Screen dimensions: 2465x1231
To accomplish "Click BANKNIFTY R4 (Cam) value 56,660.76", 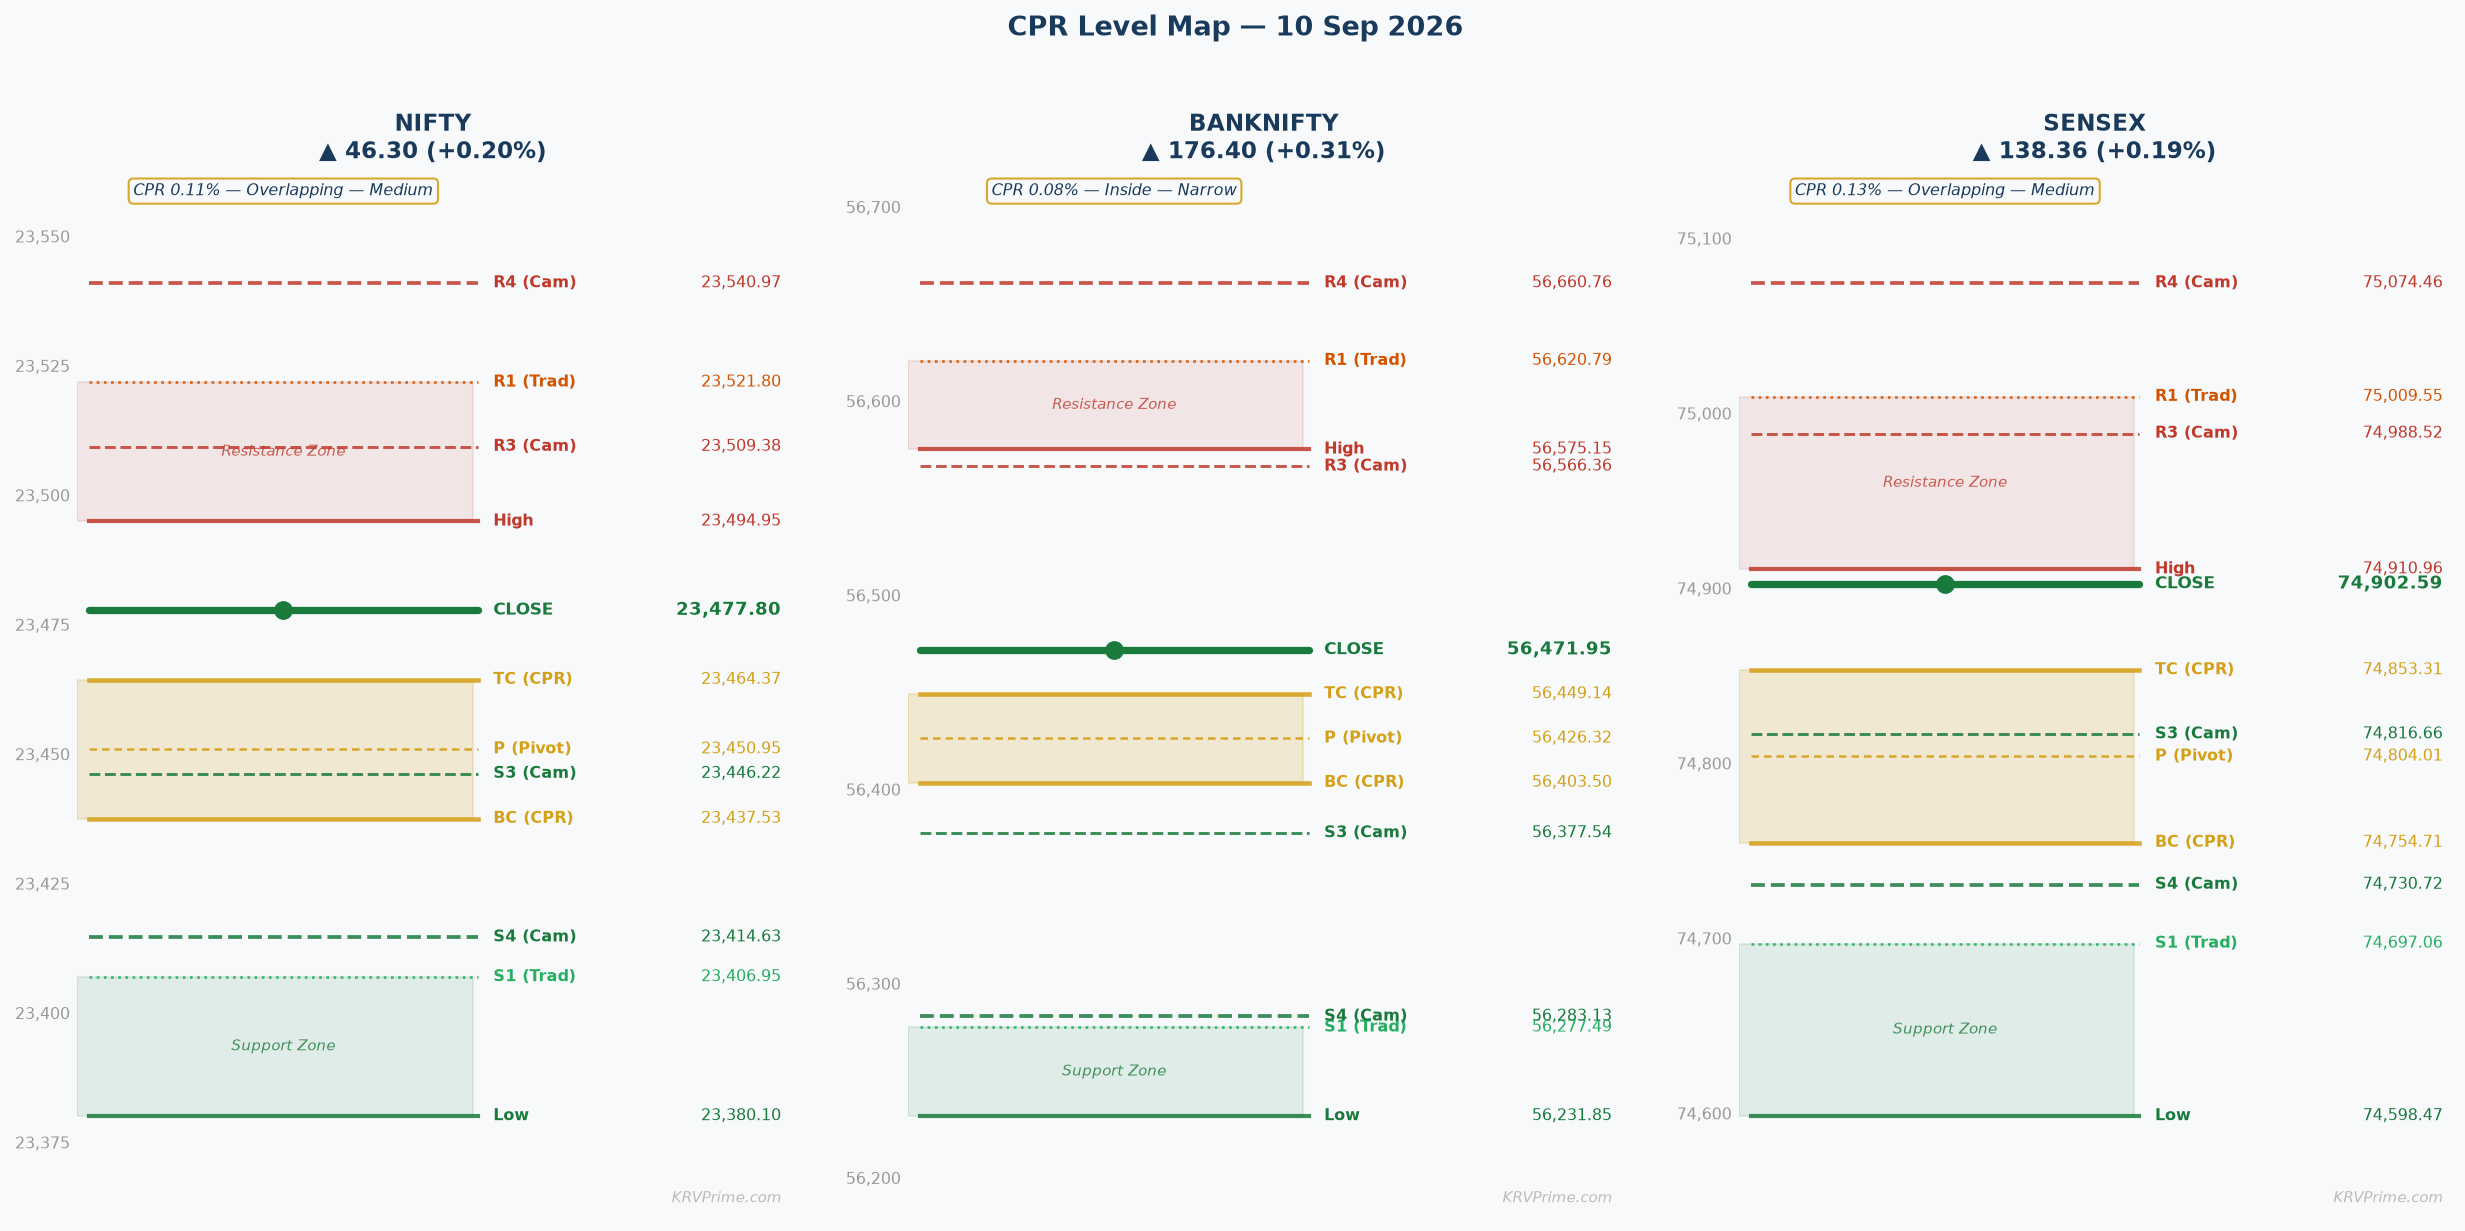I will [1572, 283].
